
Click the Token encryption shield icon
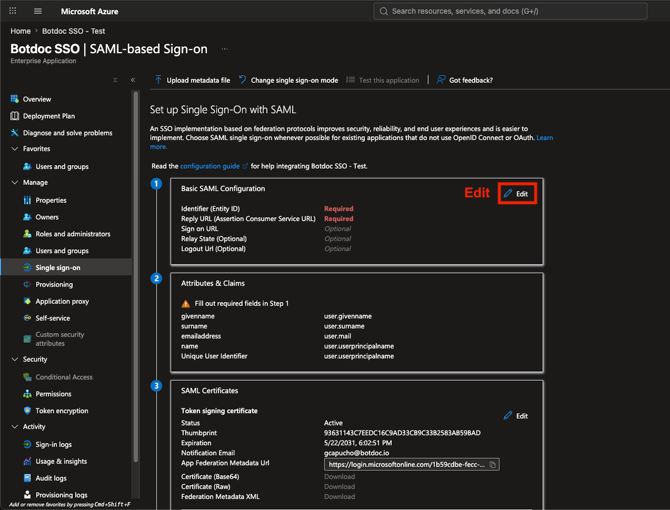point(27,410)
